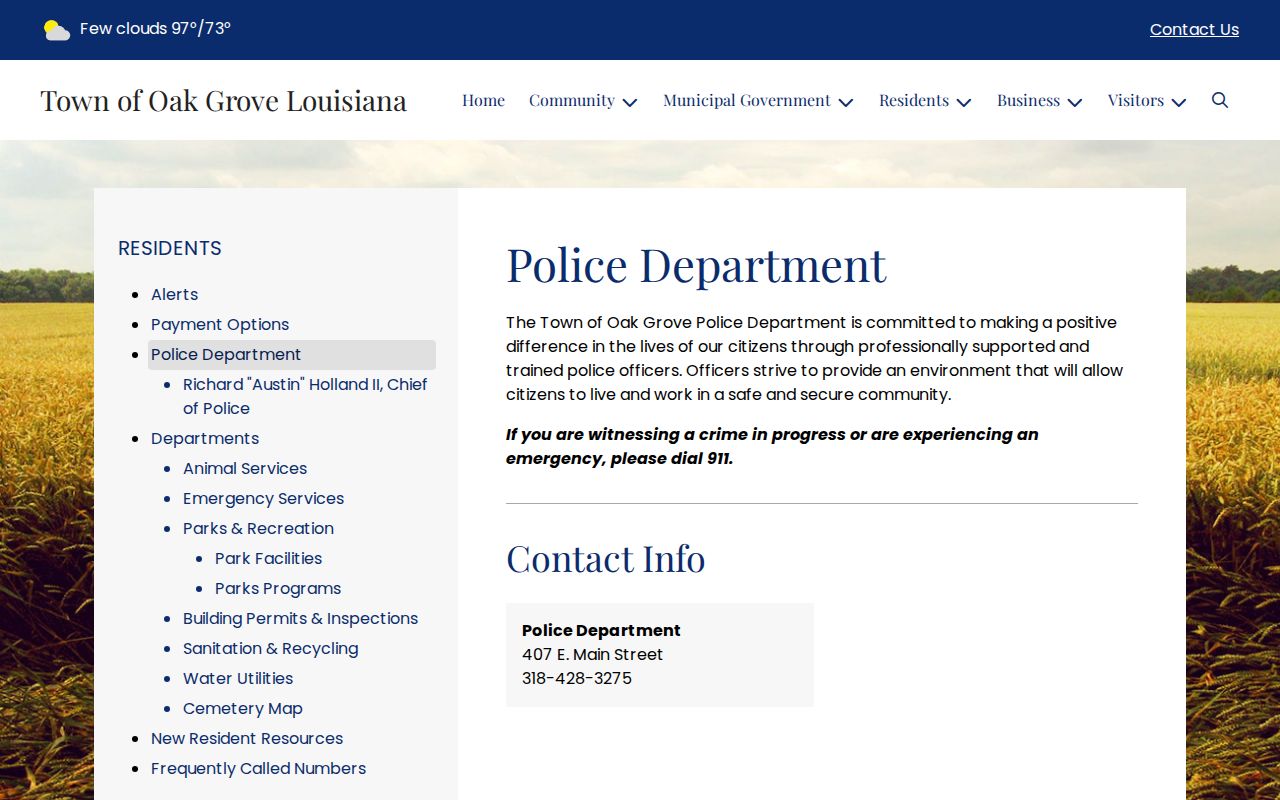This screenshot has height=800, width=1280.
Task: Go to the Home menu item
Action: 483,100
